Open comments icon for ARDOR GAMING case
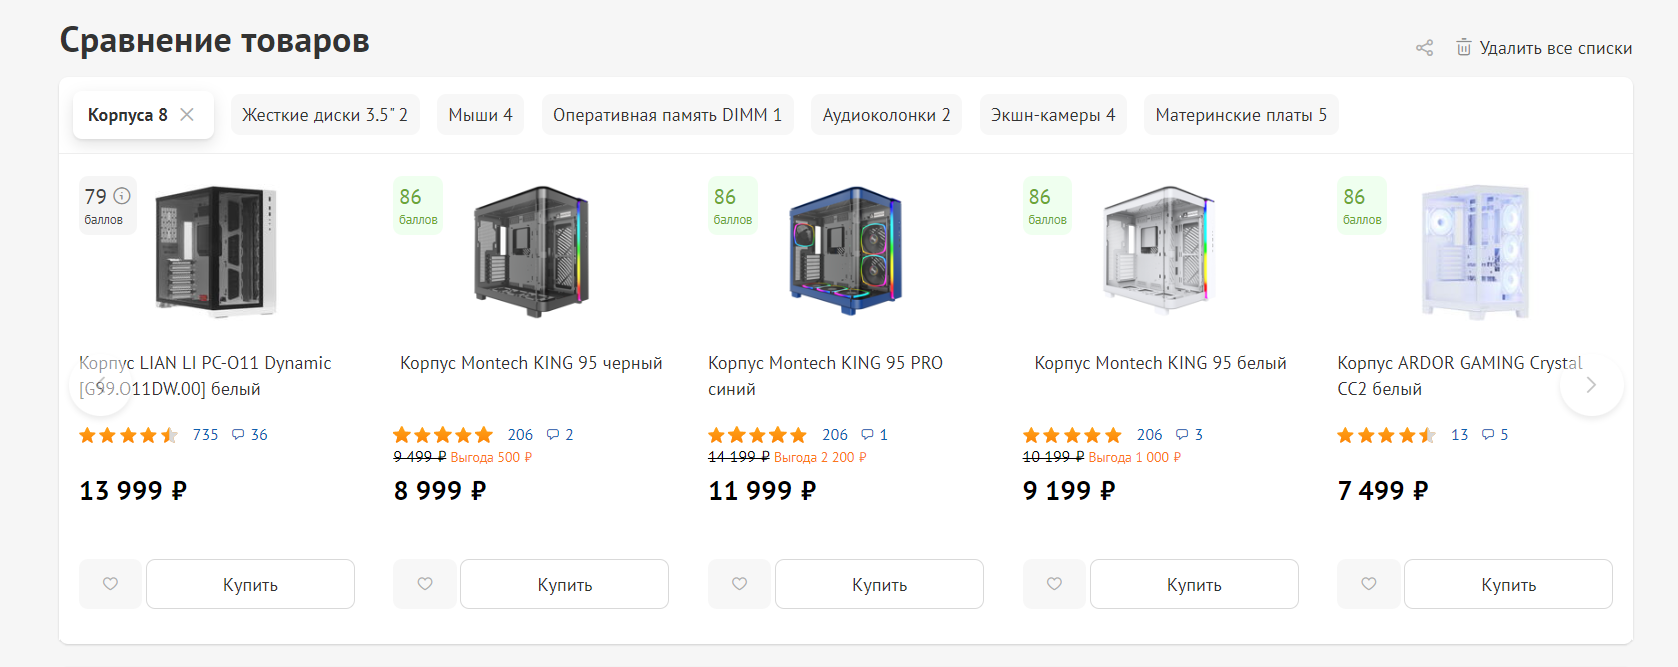Image resolution: width=1678 pixels, height=667 pixels. click(x=1488, y=434)
